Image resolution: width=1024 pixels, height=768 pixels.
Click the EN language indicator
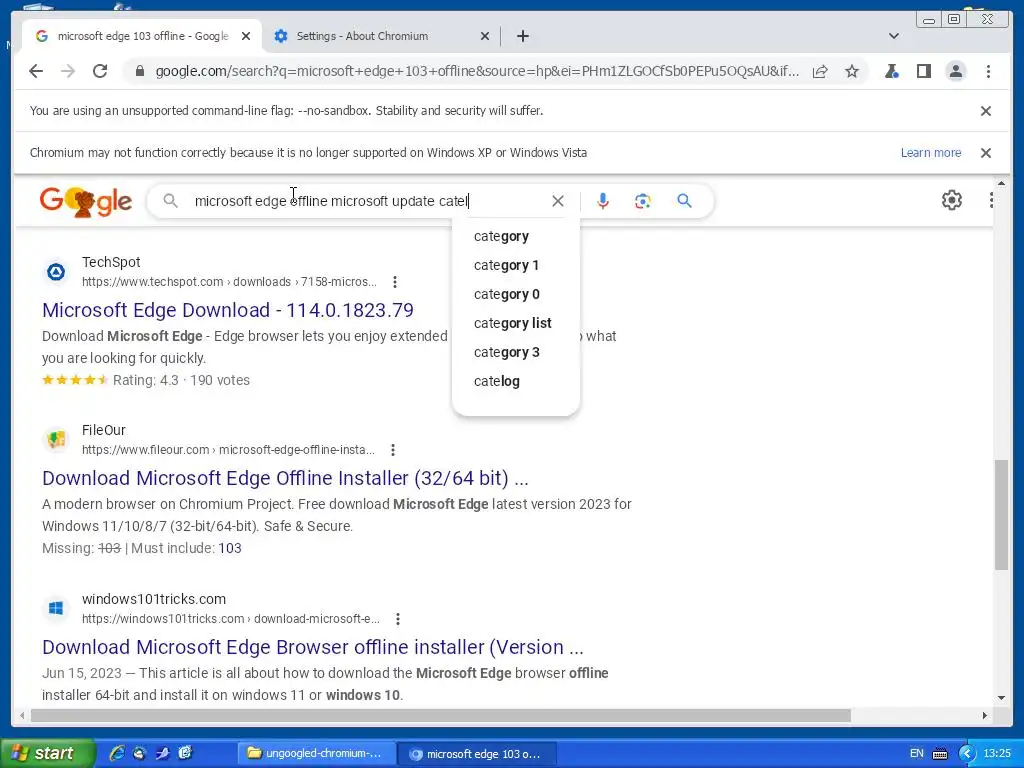(x=916, y=754)
